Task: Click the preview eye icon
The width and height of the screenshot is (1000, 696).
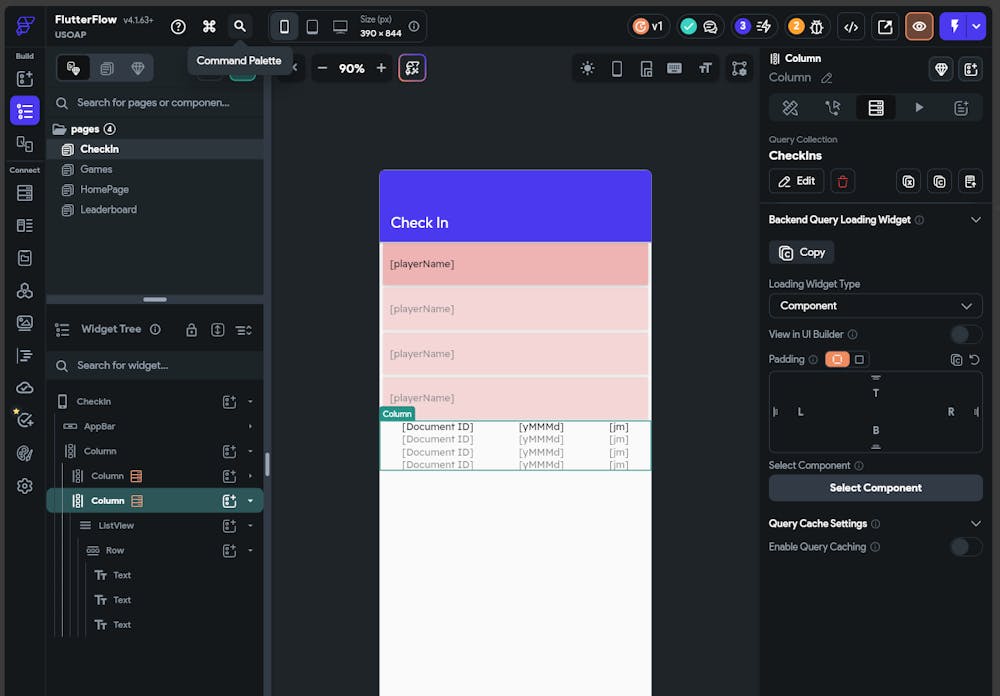Action: point(919,26)
